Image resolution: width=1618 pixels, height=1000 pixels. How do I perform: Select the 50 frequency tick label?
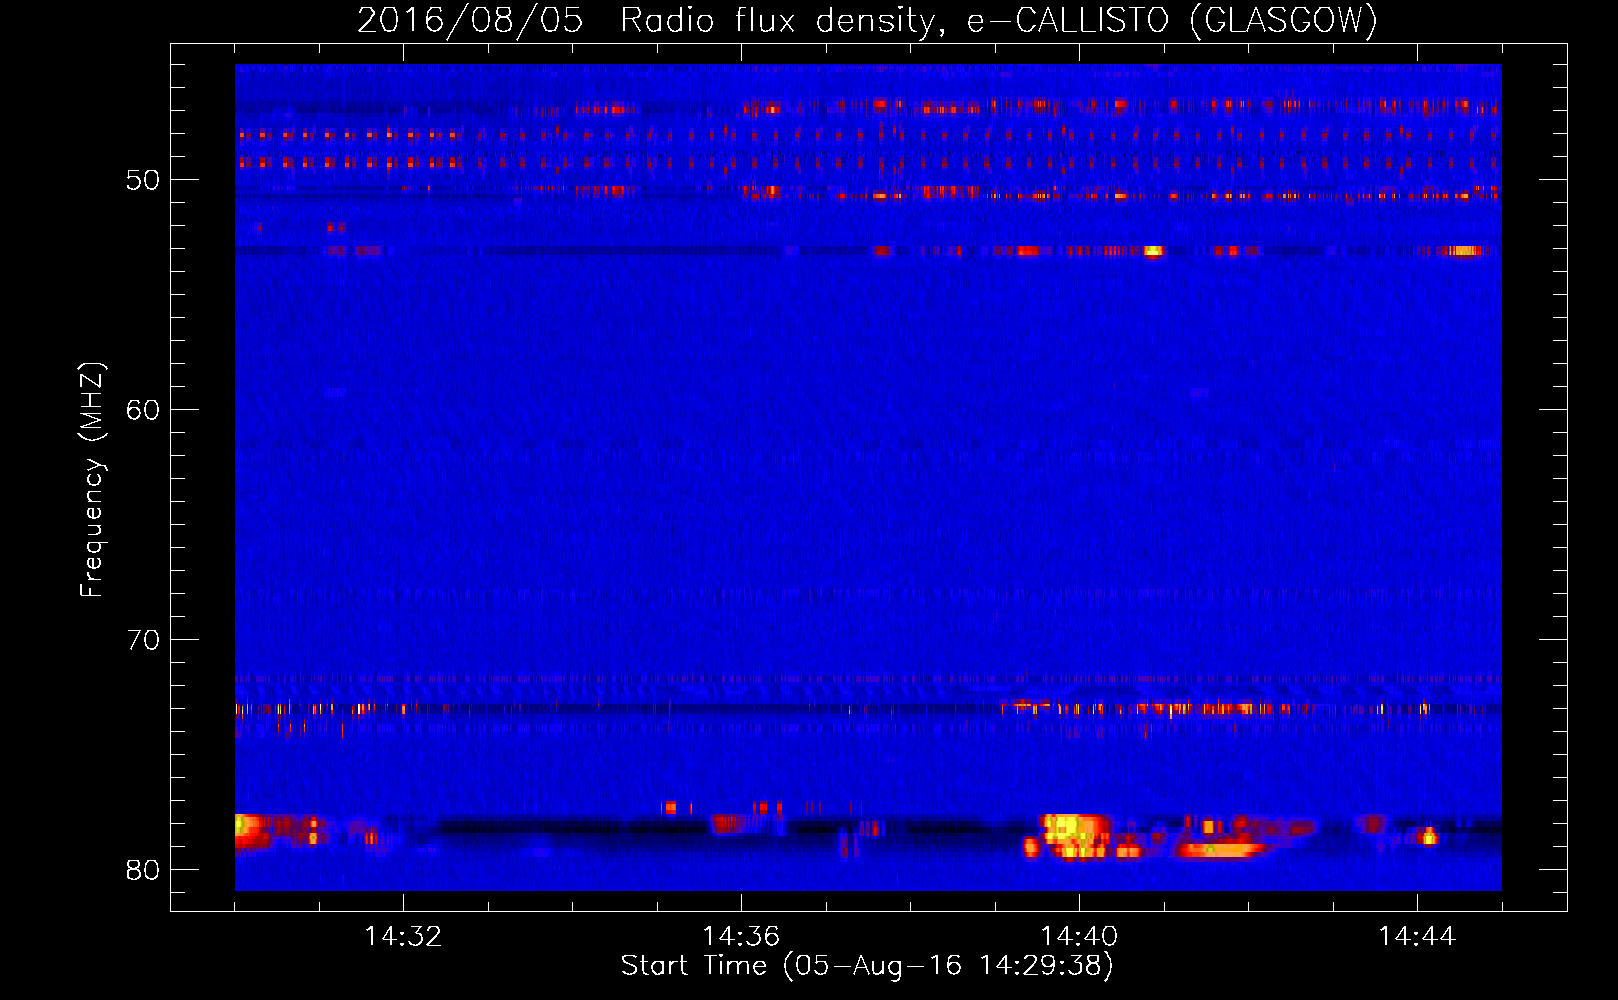[x=142, y=180]
